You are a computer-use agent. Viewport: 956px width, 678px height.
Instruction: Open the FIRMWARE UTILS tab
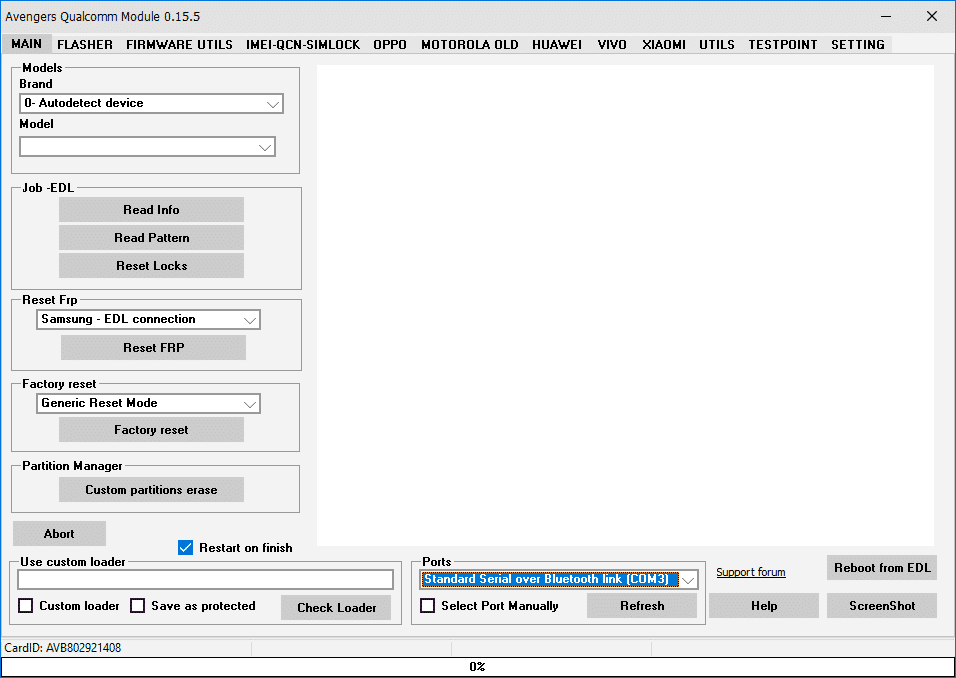tap(179, 45)
